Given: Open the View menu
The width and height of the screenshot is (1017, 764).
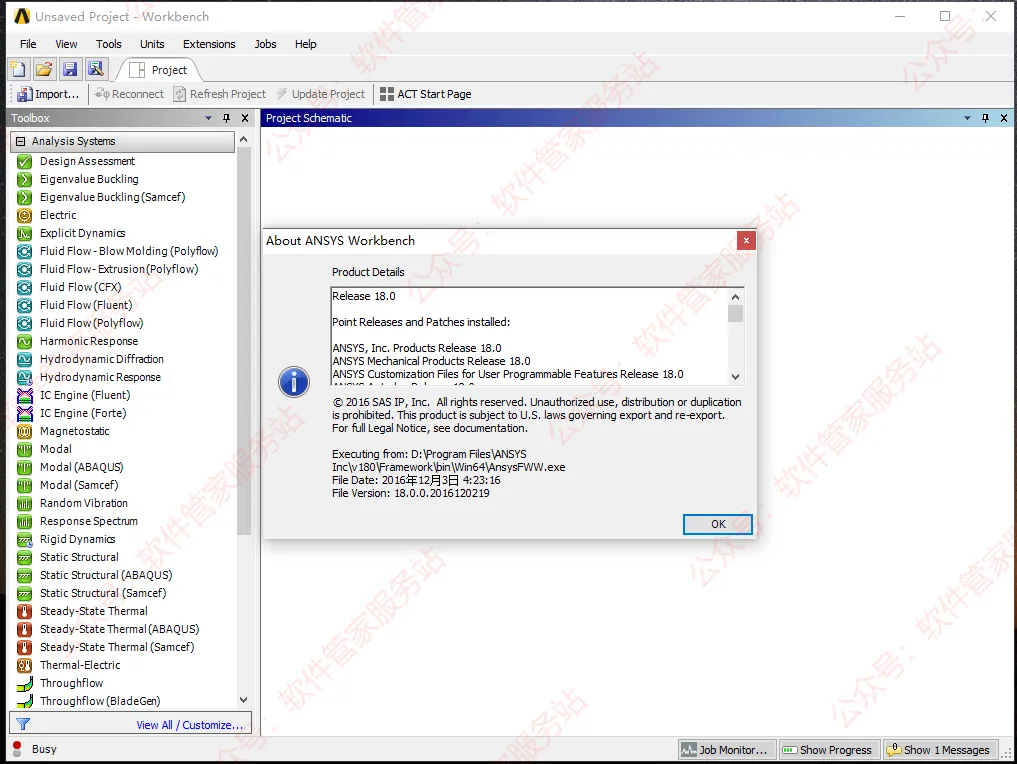Looking at the screenshot, I should pos(66,44).
